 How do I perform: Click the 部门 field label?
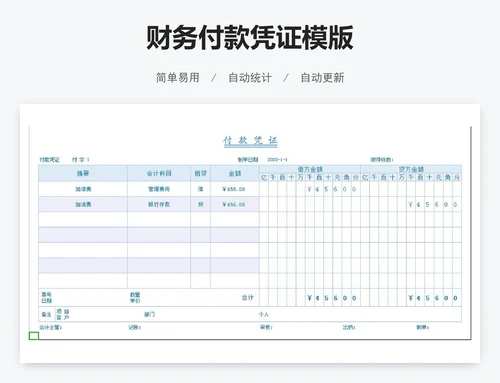coord(149,314)
